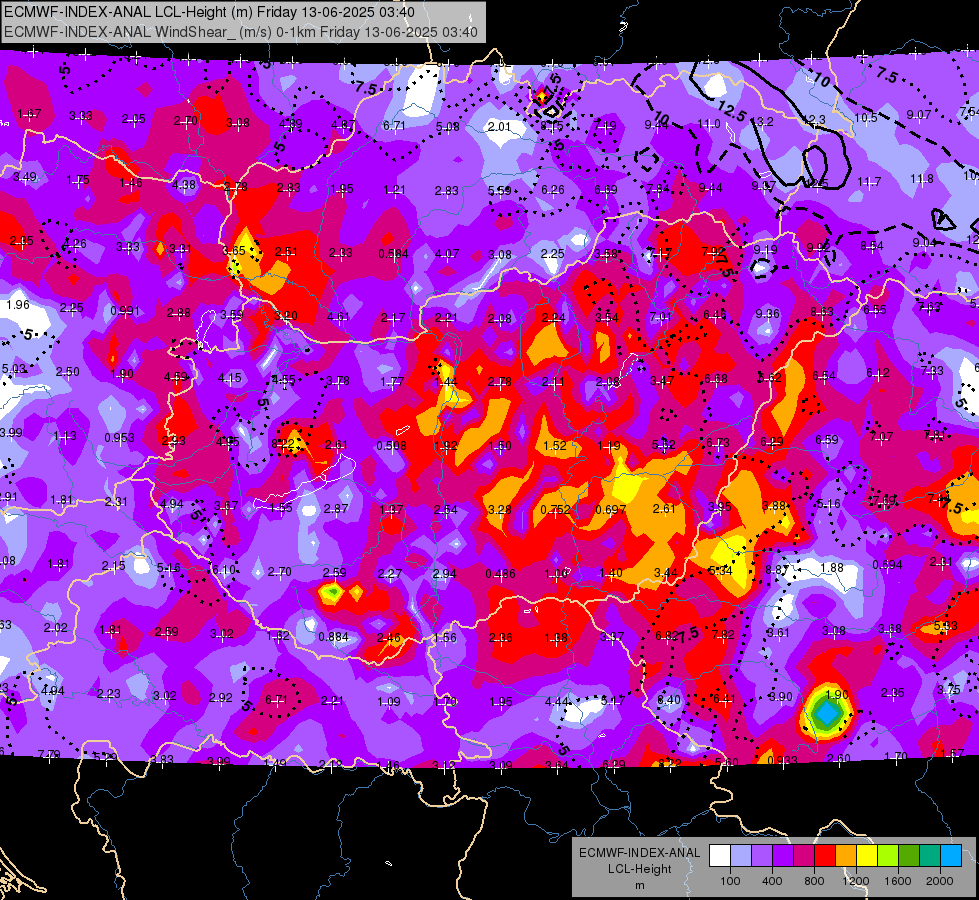Click the legend tick label 2000
979x900 pixels.
940,881
